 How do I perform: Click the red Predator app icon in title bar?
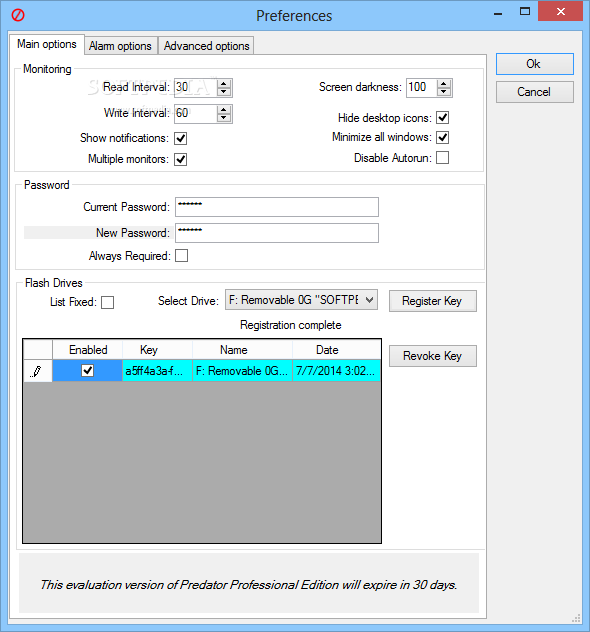tap(18, 15)
